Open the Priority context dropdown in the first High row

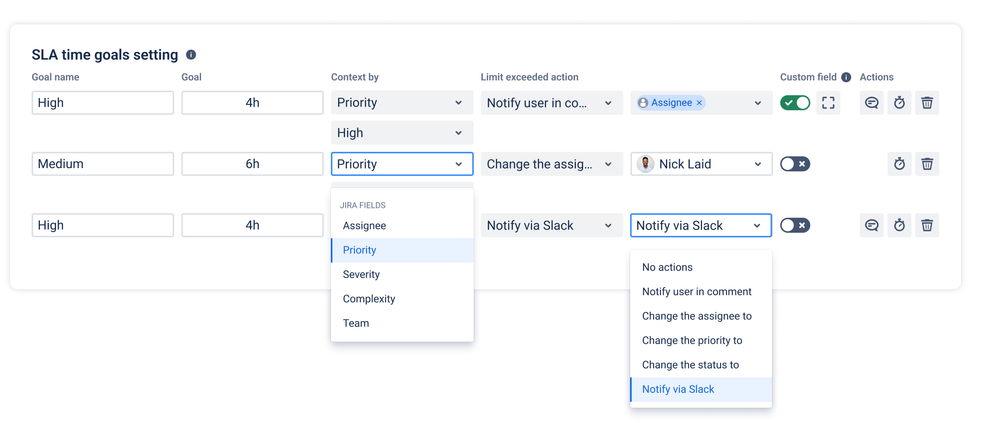(x=402, y=103)
